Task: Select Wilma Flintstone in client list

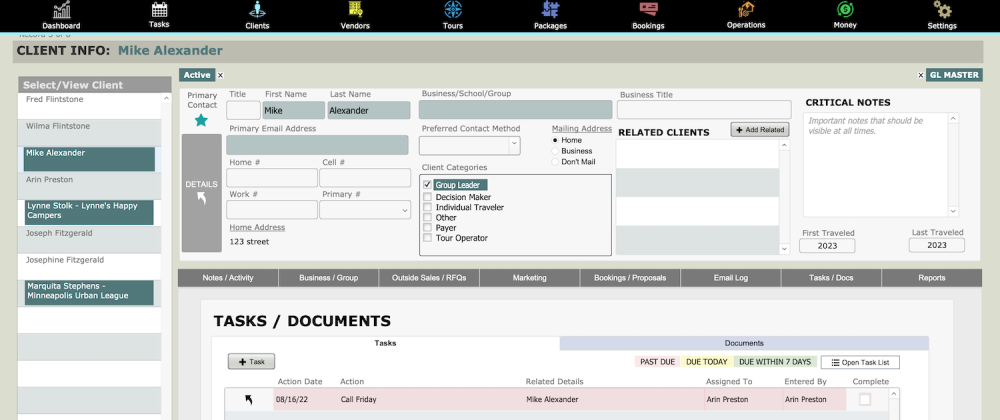Action: [x=89, y=133]
